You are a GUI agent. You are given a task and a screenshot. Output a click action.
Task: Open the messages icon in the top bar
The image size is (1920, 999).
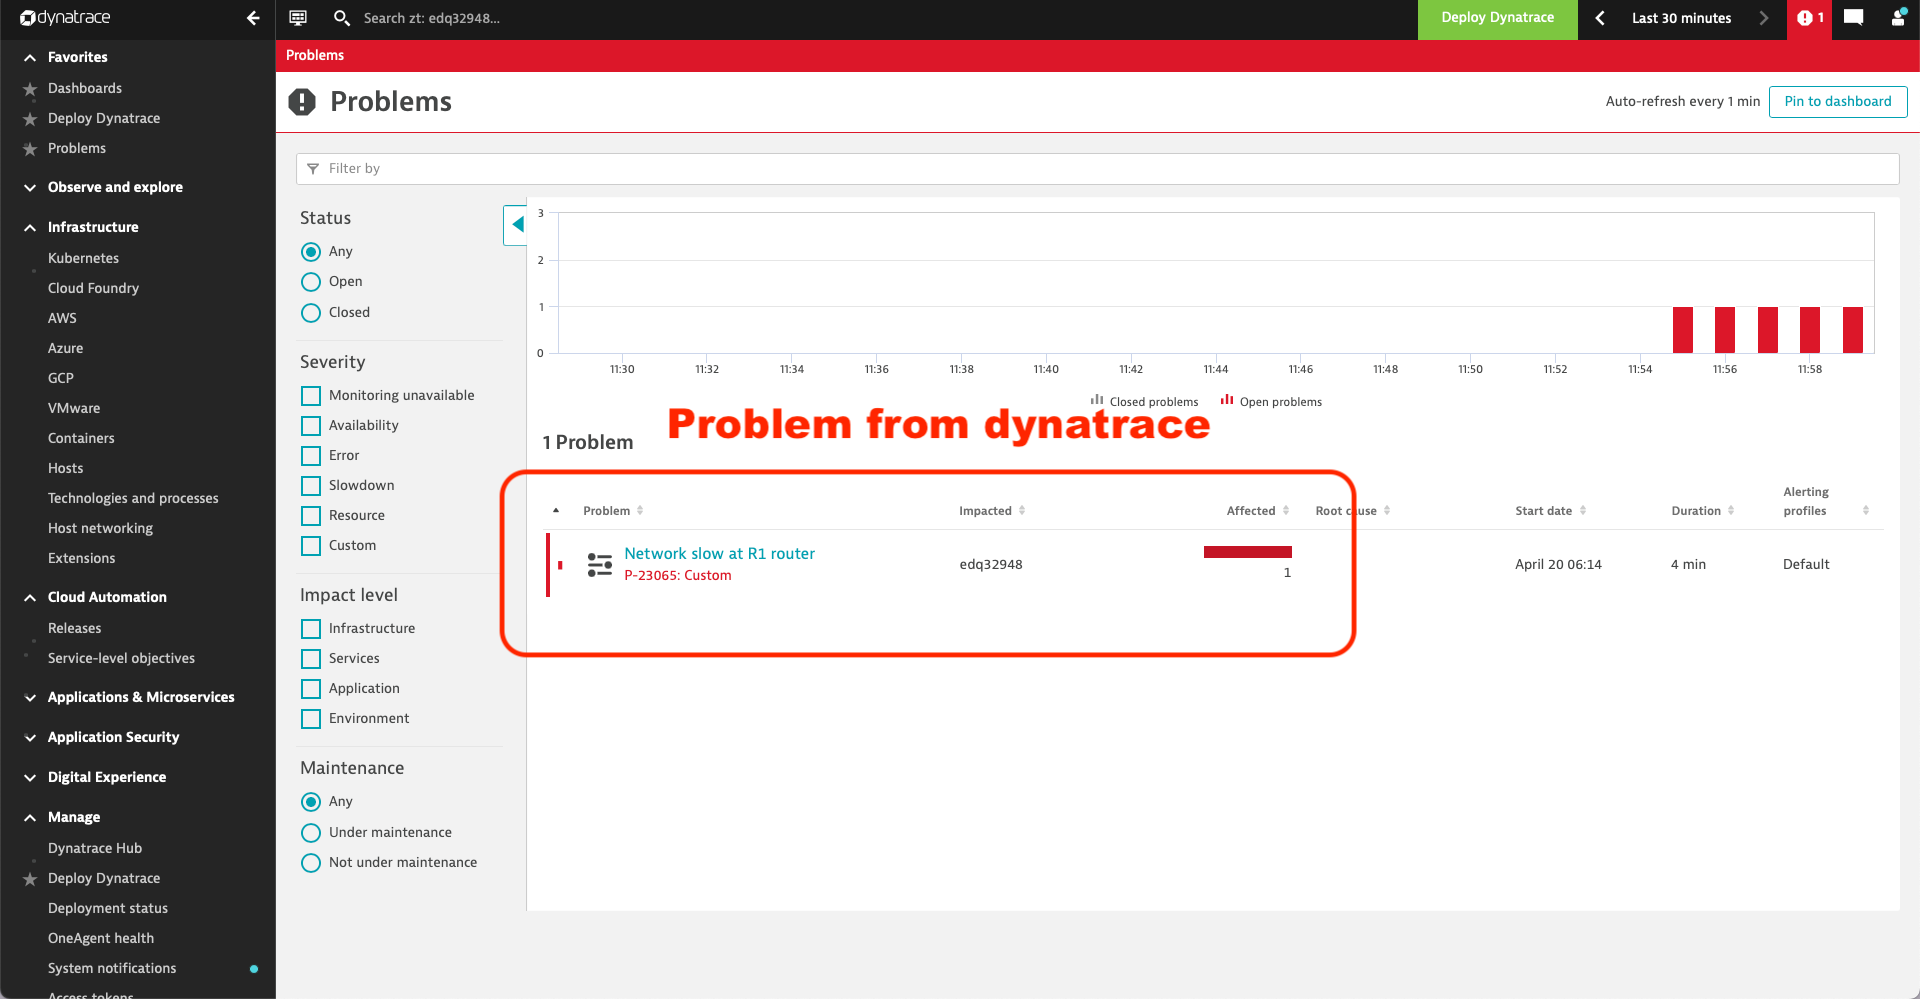pos(1853,18)
